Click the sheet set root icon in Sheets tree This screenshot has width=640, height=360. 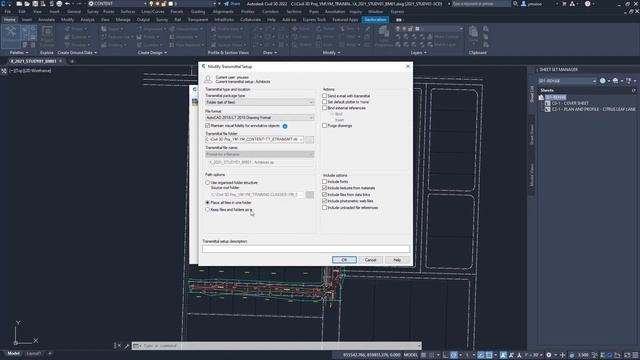(x=541, y=97)
